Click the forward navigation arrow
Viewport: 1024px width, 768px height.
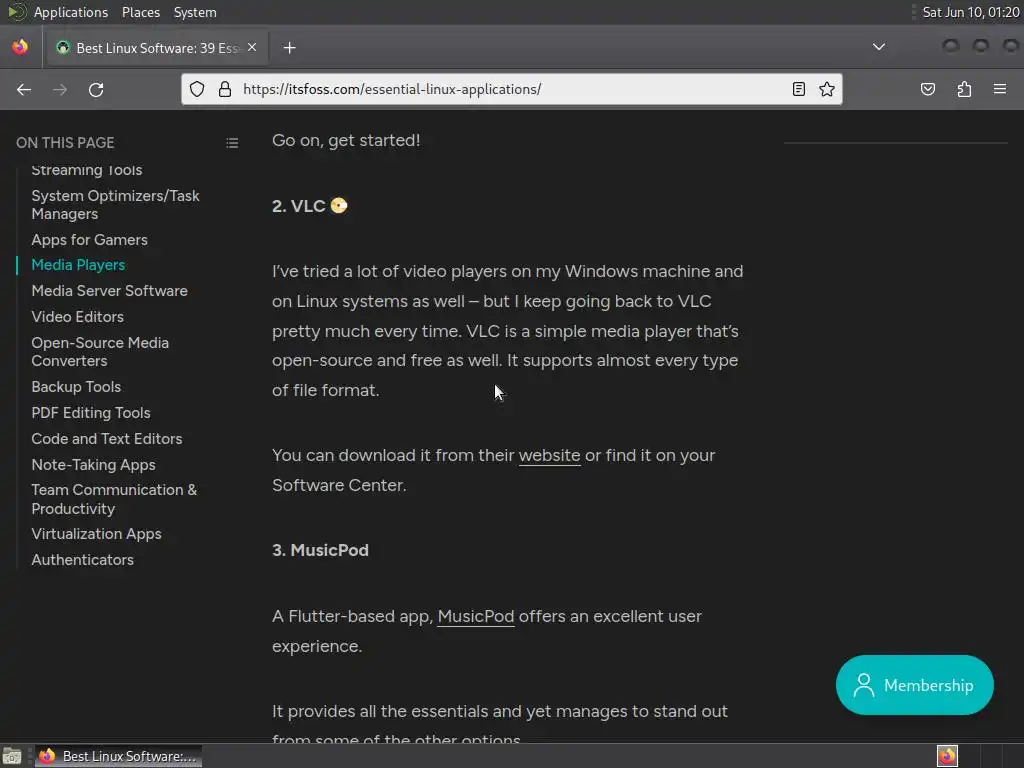pos(60,89)
